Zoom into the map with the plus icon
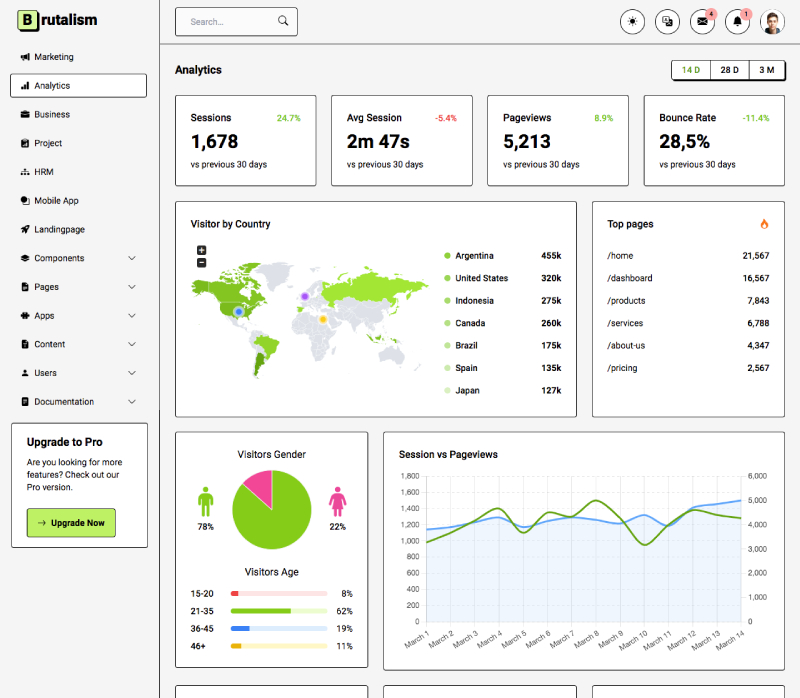 tap(201, 249)
